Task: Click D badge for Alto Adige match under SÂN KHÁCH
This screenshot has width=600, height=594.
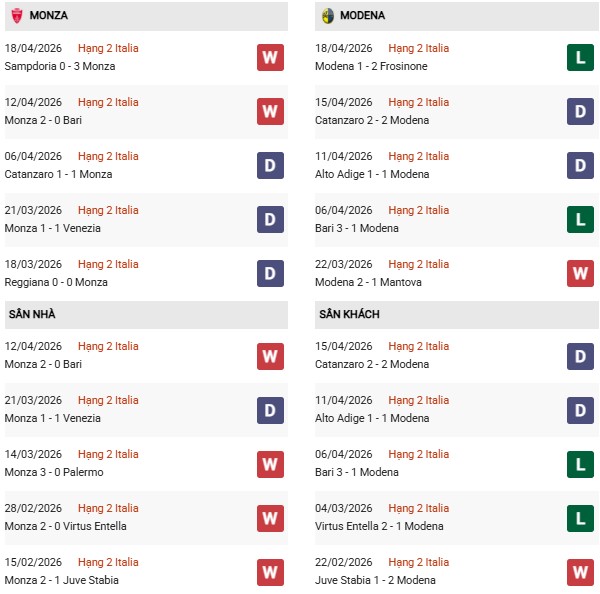Action: [x=580, y=409]
